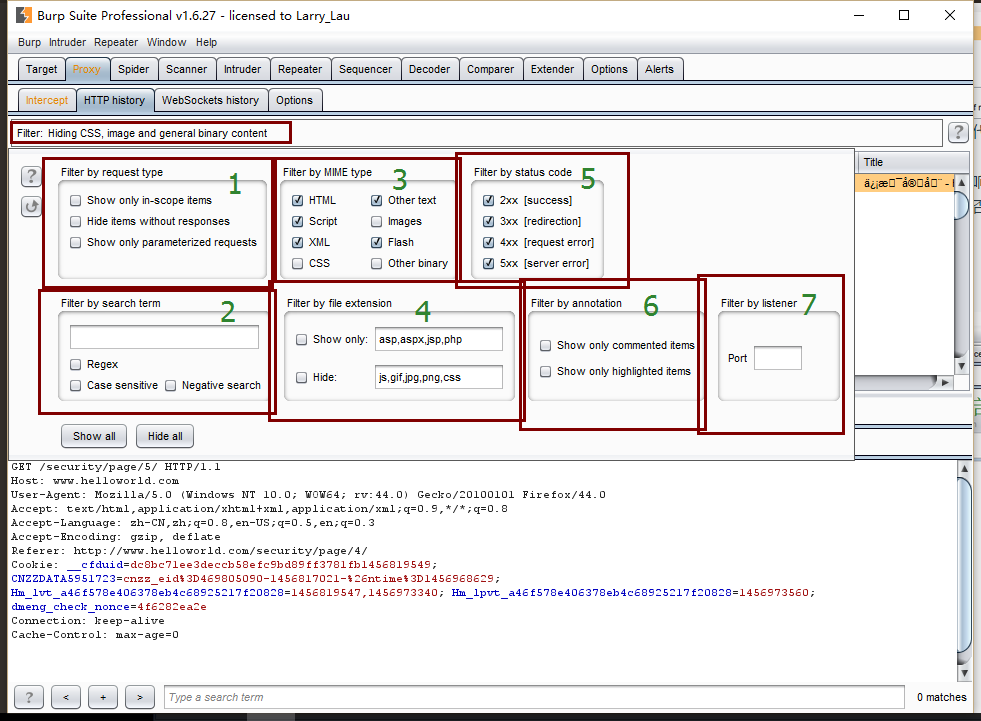Enable Show only highlighted items

coord(546,372)
